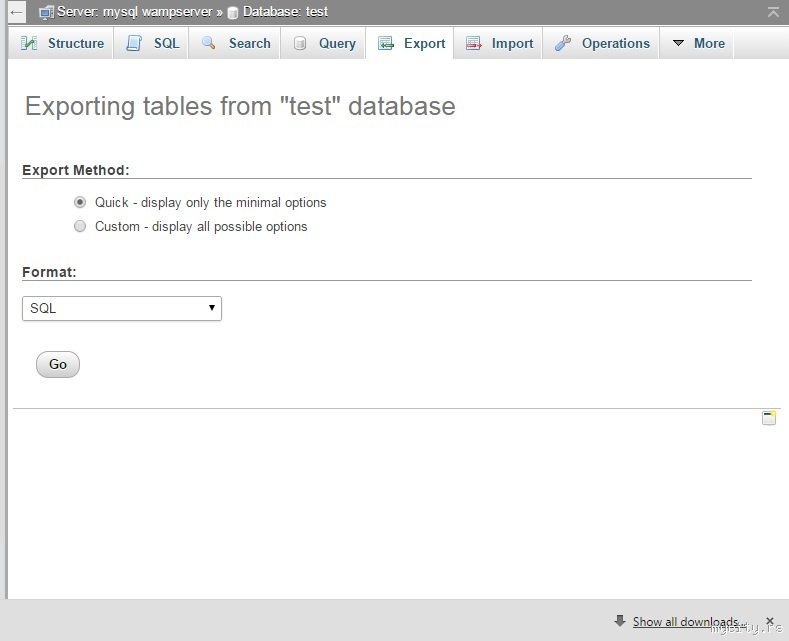Click the Operations wrench icon
This screenshot has height=641, width=789.
coord(563,44)
